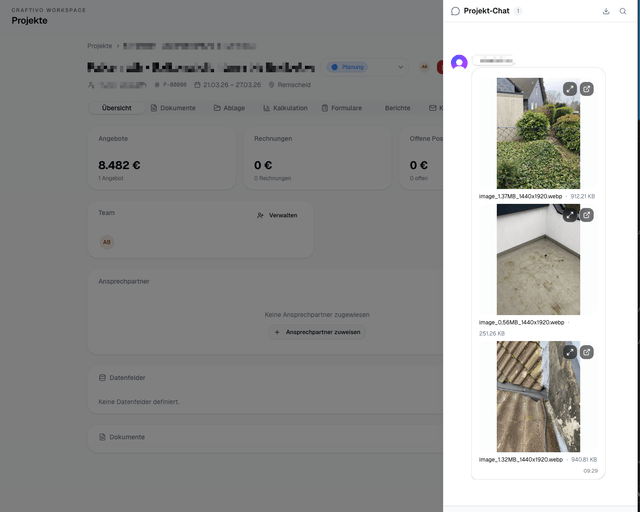Open hedge garden photo in new tab
Viewport: 640px width, 512px height.
click(x=587, y=89)
